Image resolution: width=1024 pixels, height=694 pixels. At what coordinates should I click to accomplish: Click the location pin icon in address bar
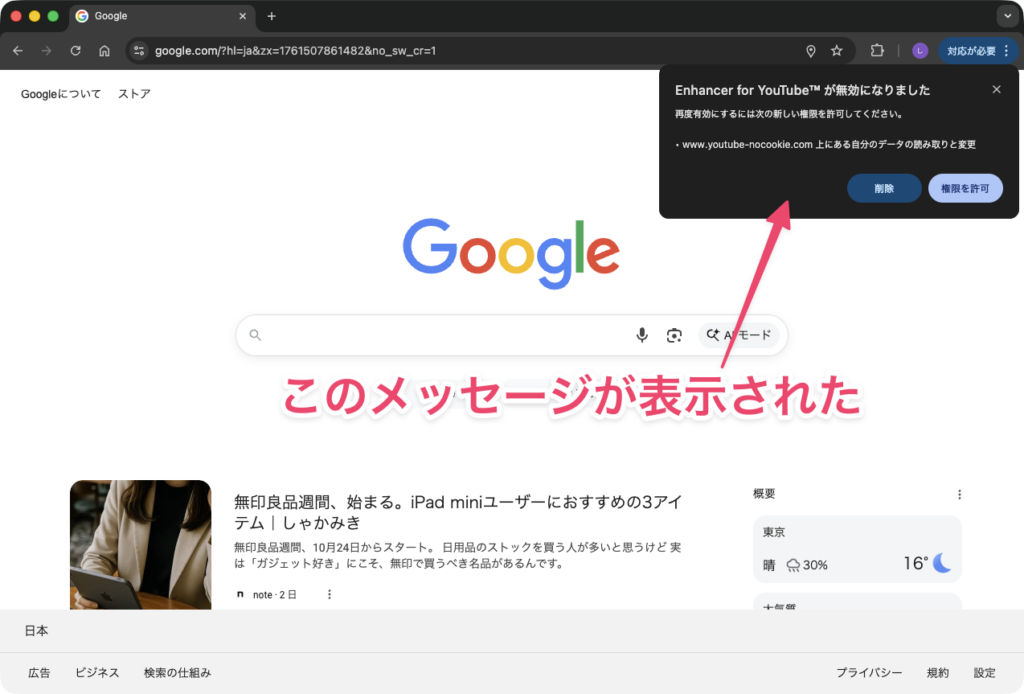[x=810, y=51]
